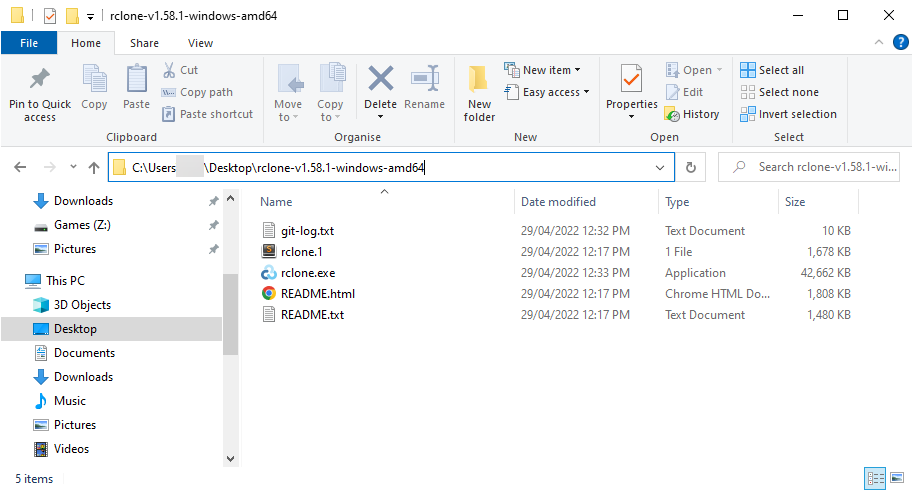The width and height of the screenshot is (913, 491).
Task: Click the Copy path button
Action: pos(197,92)
